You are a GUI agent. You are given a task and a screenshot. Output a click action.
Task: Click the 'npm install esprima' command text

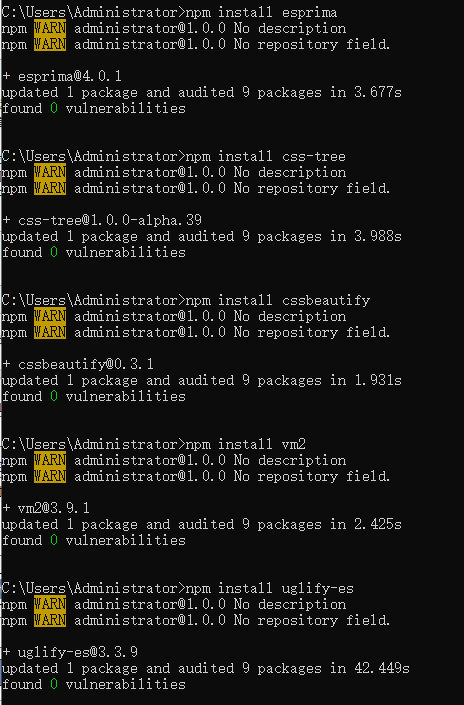tap(261, 12)
